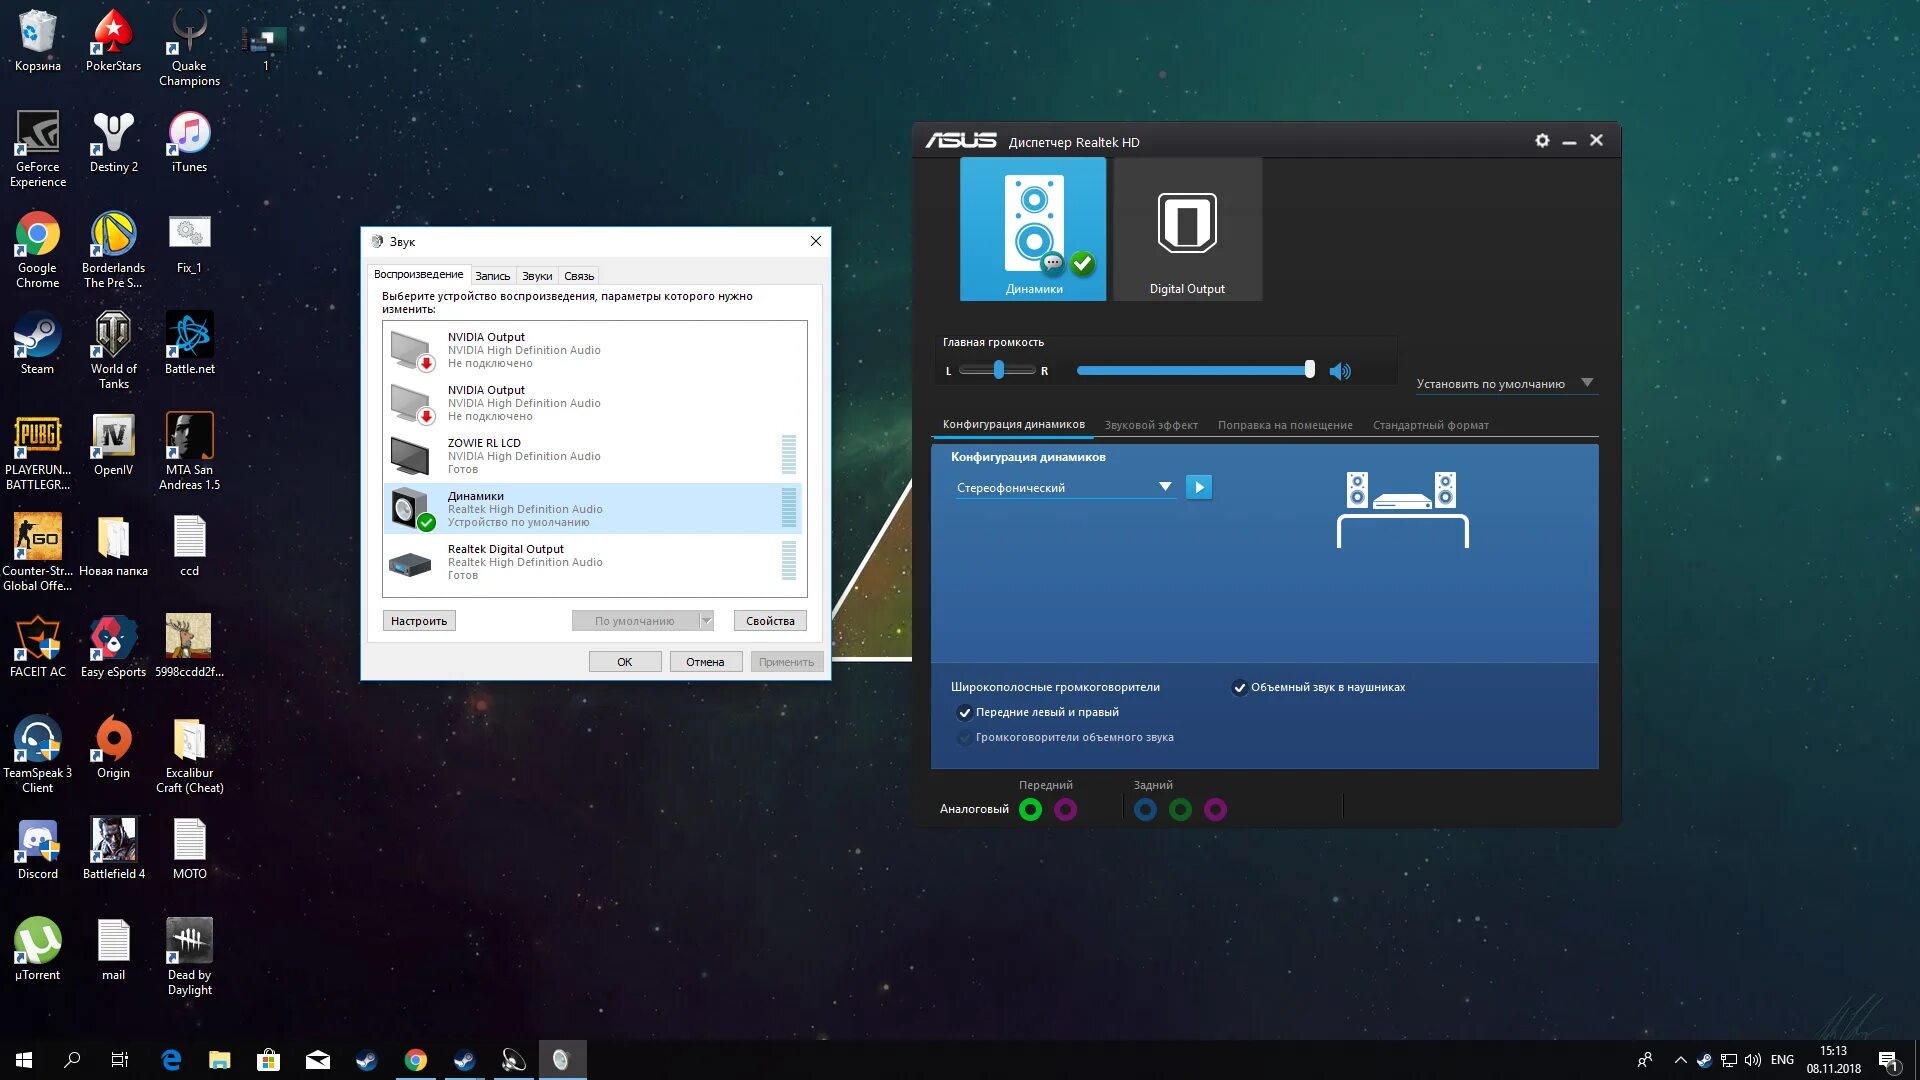The image size is (1920, 1080).
Task: Click the blue rear analog jack
Action: point(1145,809)
